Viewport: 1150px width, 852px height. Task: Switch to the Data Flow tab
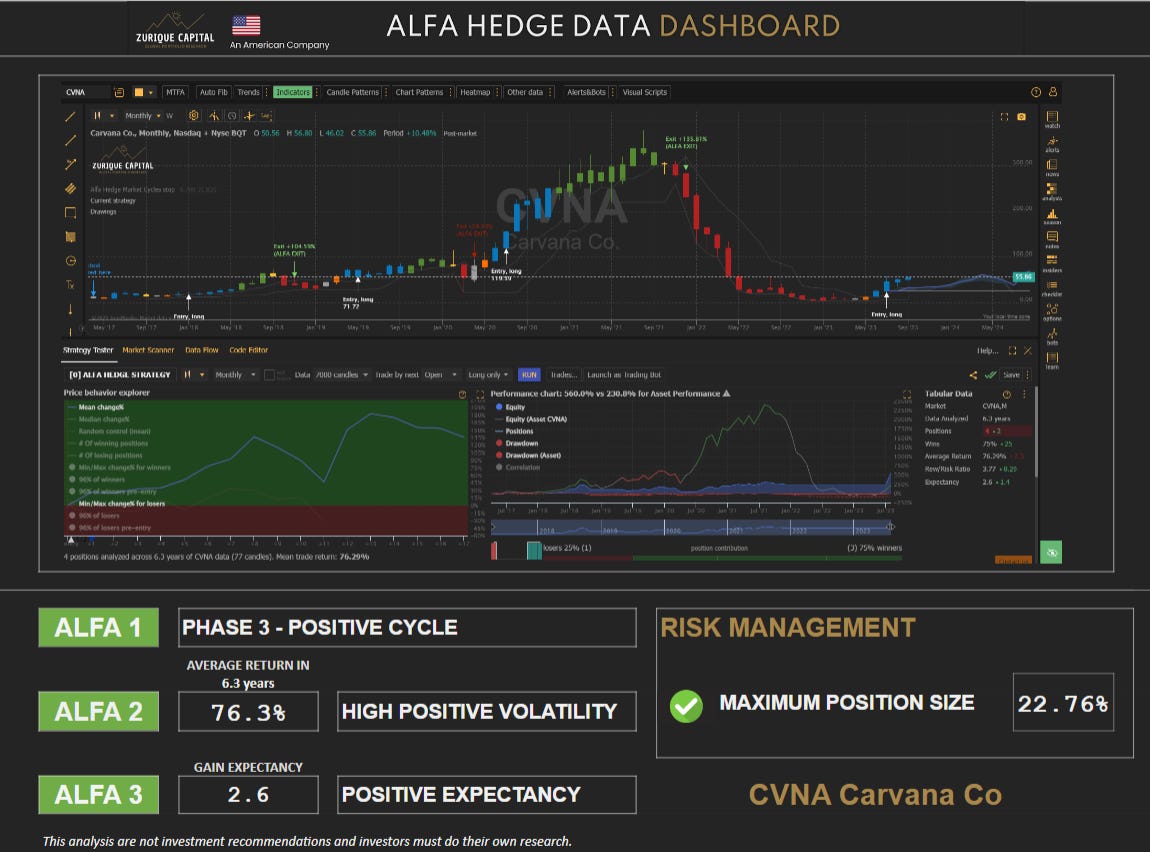click(202, 350)
